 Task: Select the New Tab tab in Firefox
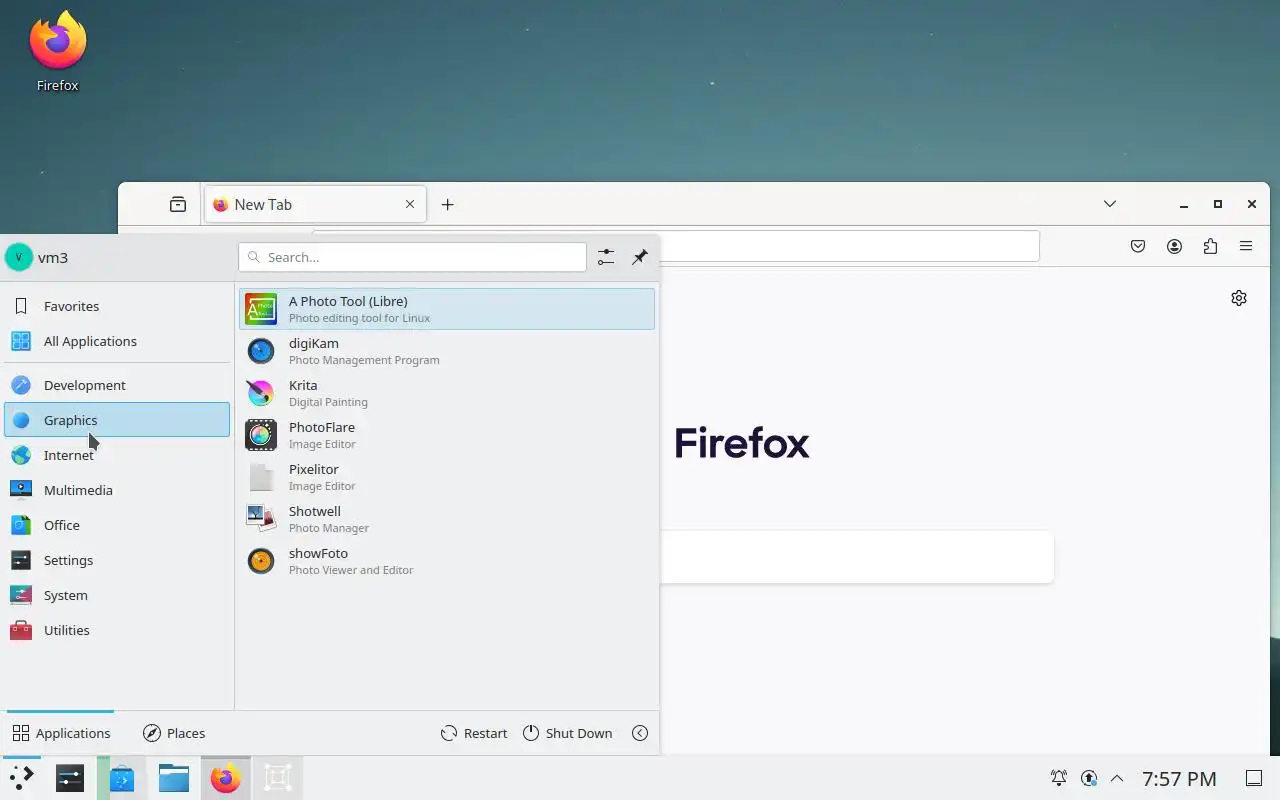tap(315, 204)
